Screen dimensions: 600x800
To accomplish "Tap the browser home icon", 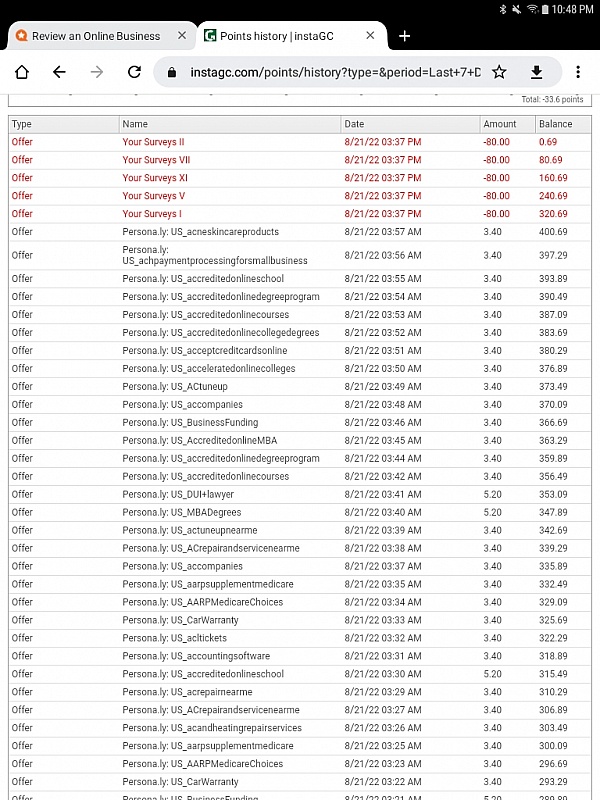I will (22, 72).
